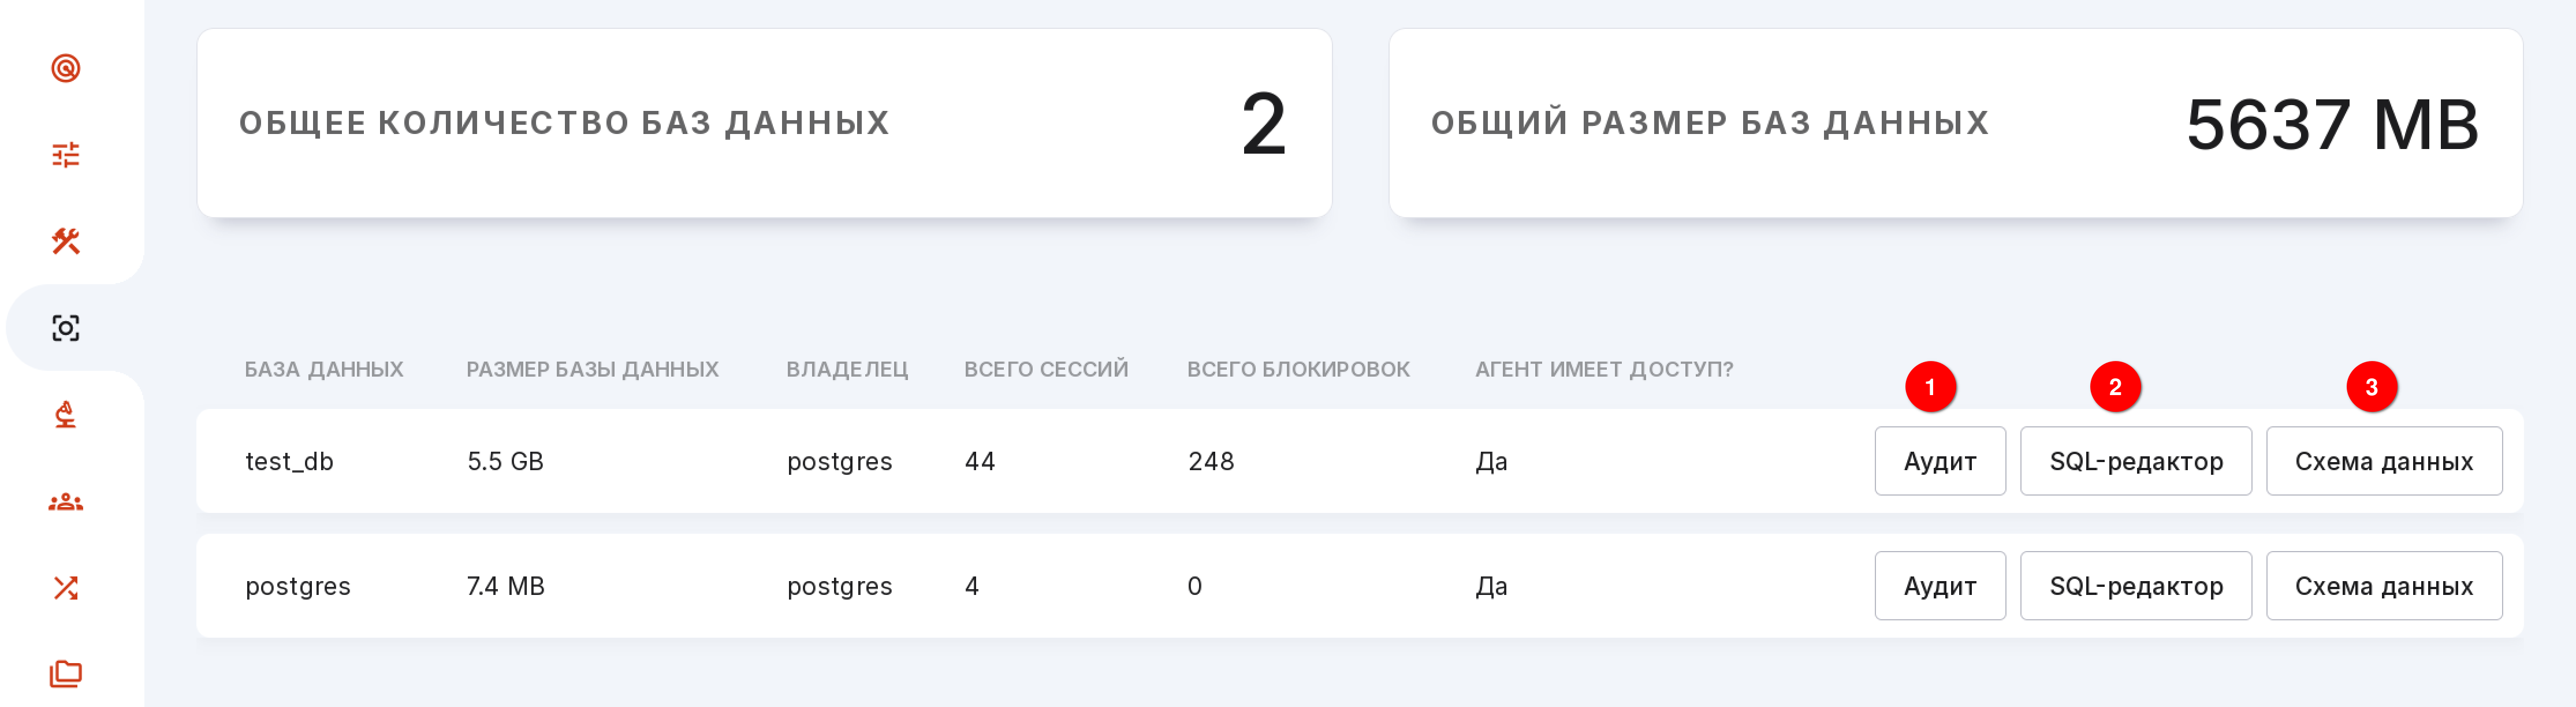Click the База данных column header

tap(324, 369)
